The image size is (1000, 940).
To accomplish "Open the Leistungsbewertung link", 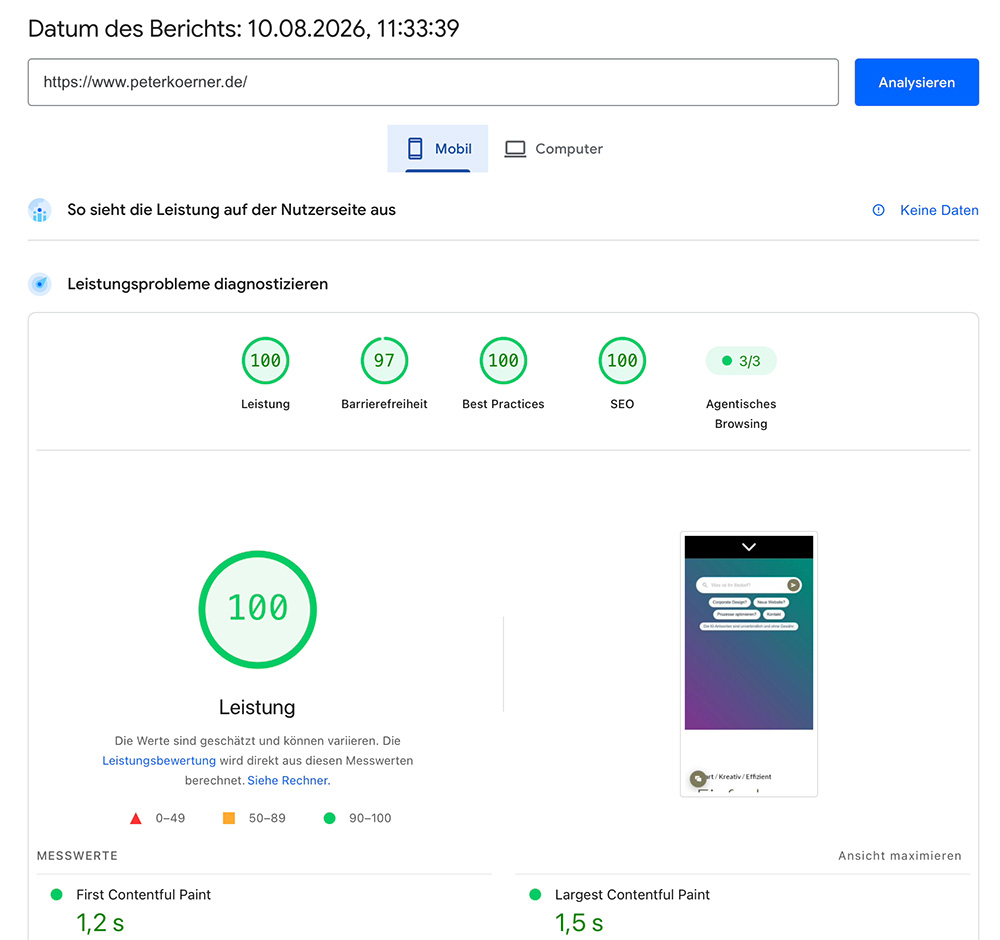I will pos(159,760).
